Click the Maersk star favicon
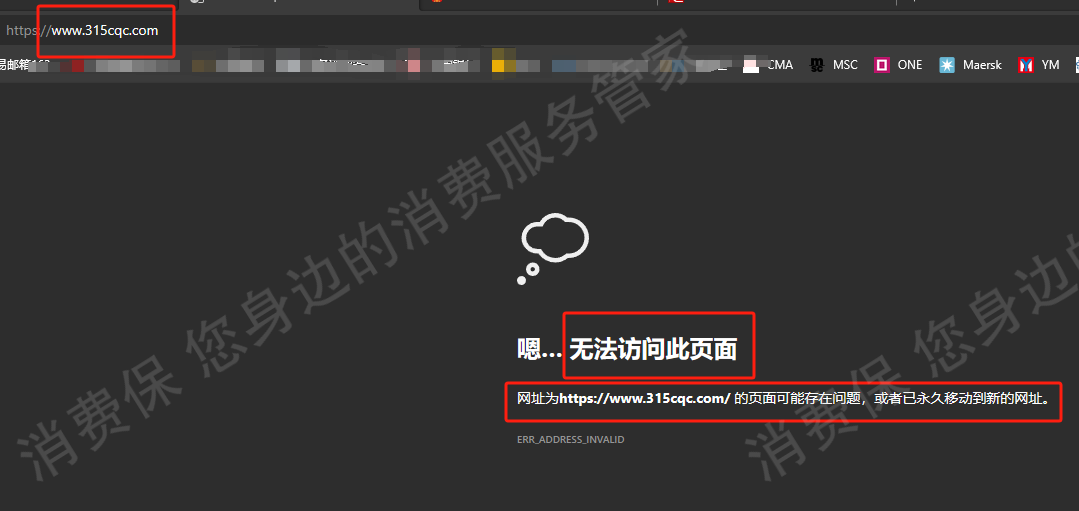Image resolution: width=1079 pixels, height=511 pixels. pos(947,65)
